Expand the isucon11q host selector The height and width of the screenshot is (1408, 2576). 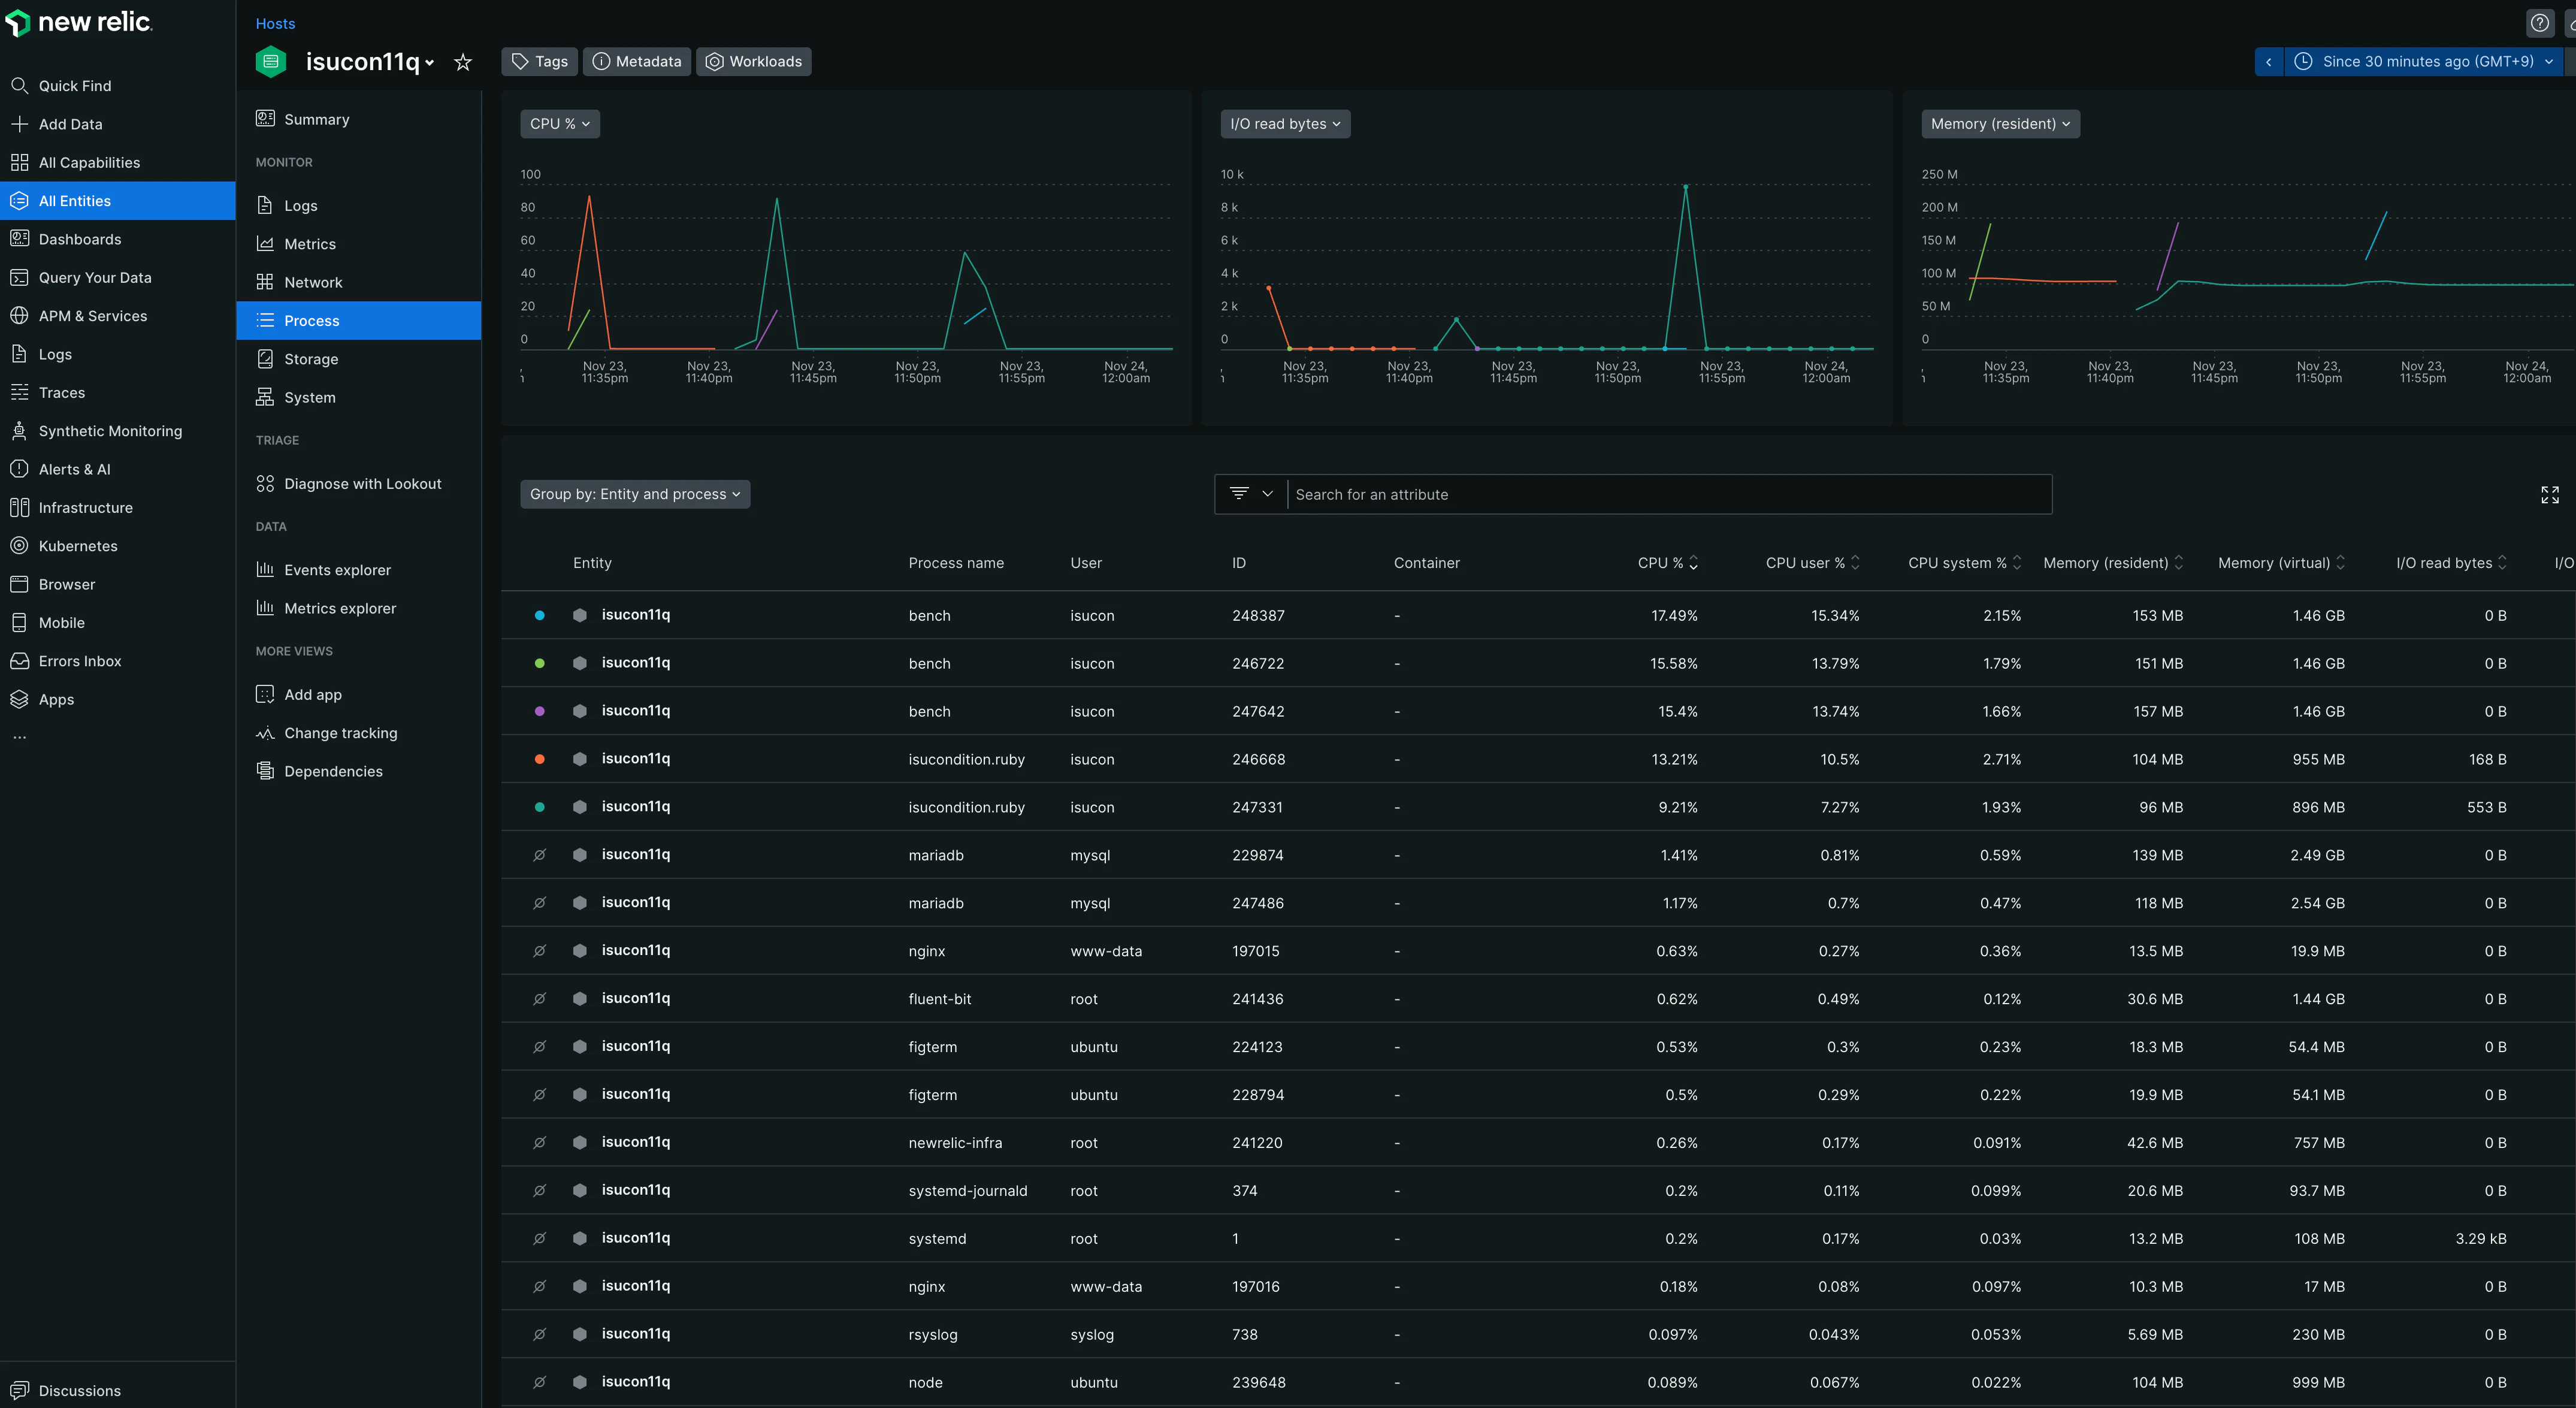tap(370, 62)
